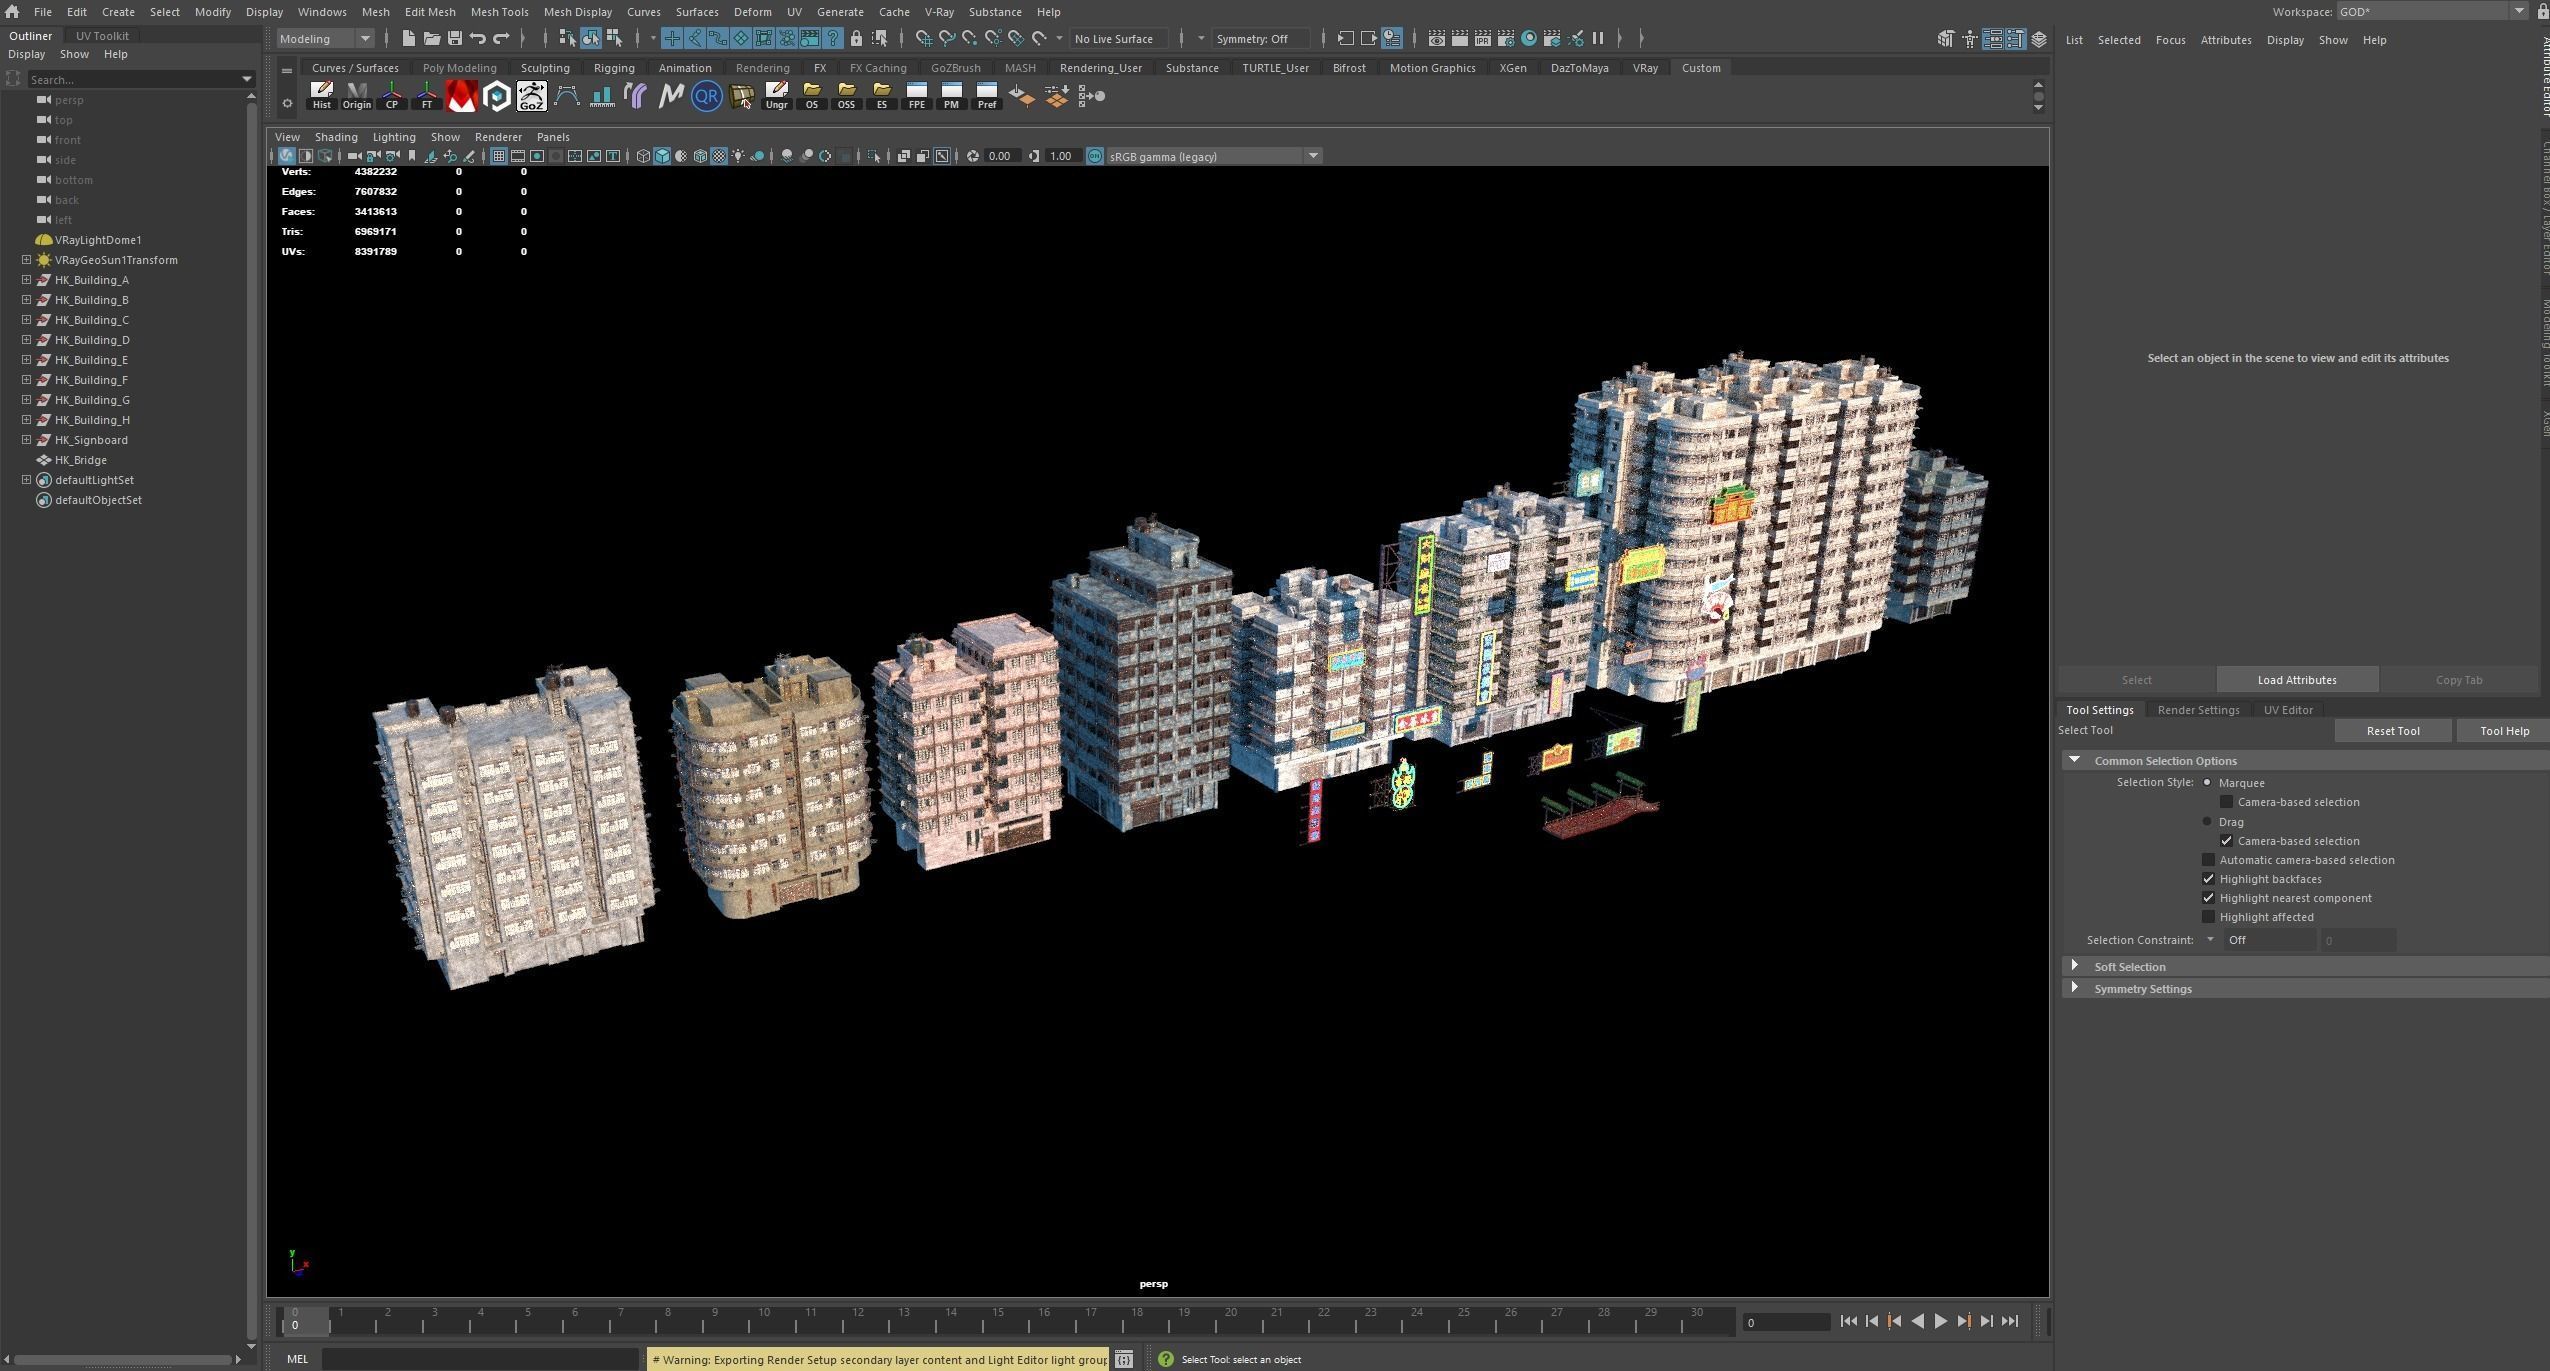The height and width of the screenshot is (1371, 2550).
Task: Open the V-Ray menu
Action: click(938, 12)
